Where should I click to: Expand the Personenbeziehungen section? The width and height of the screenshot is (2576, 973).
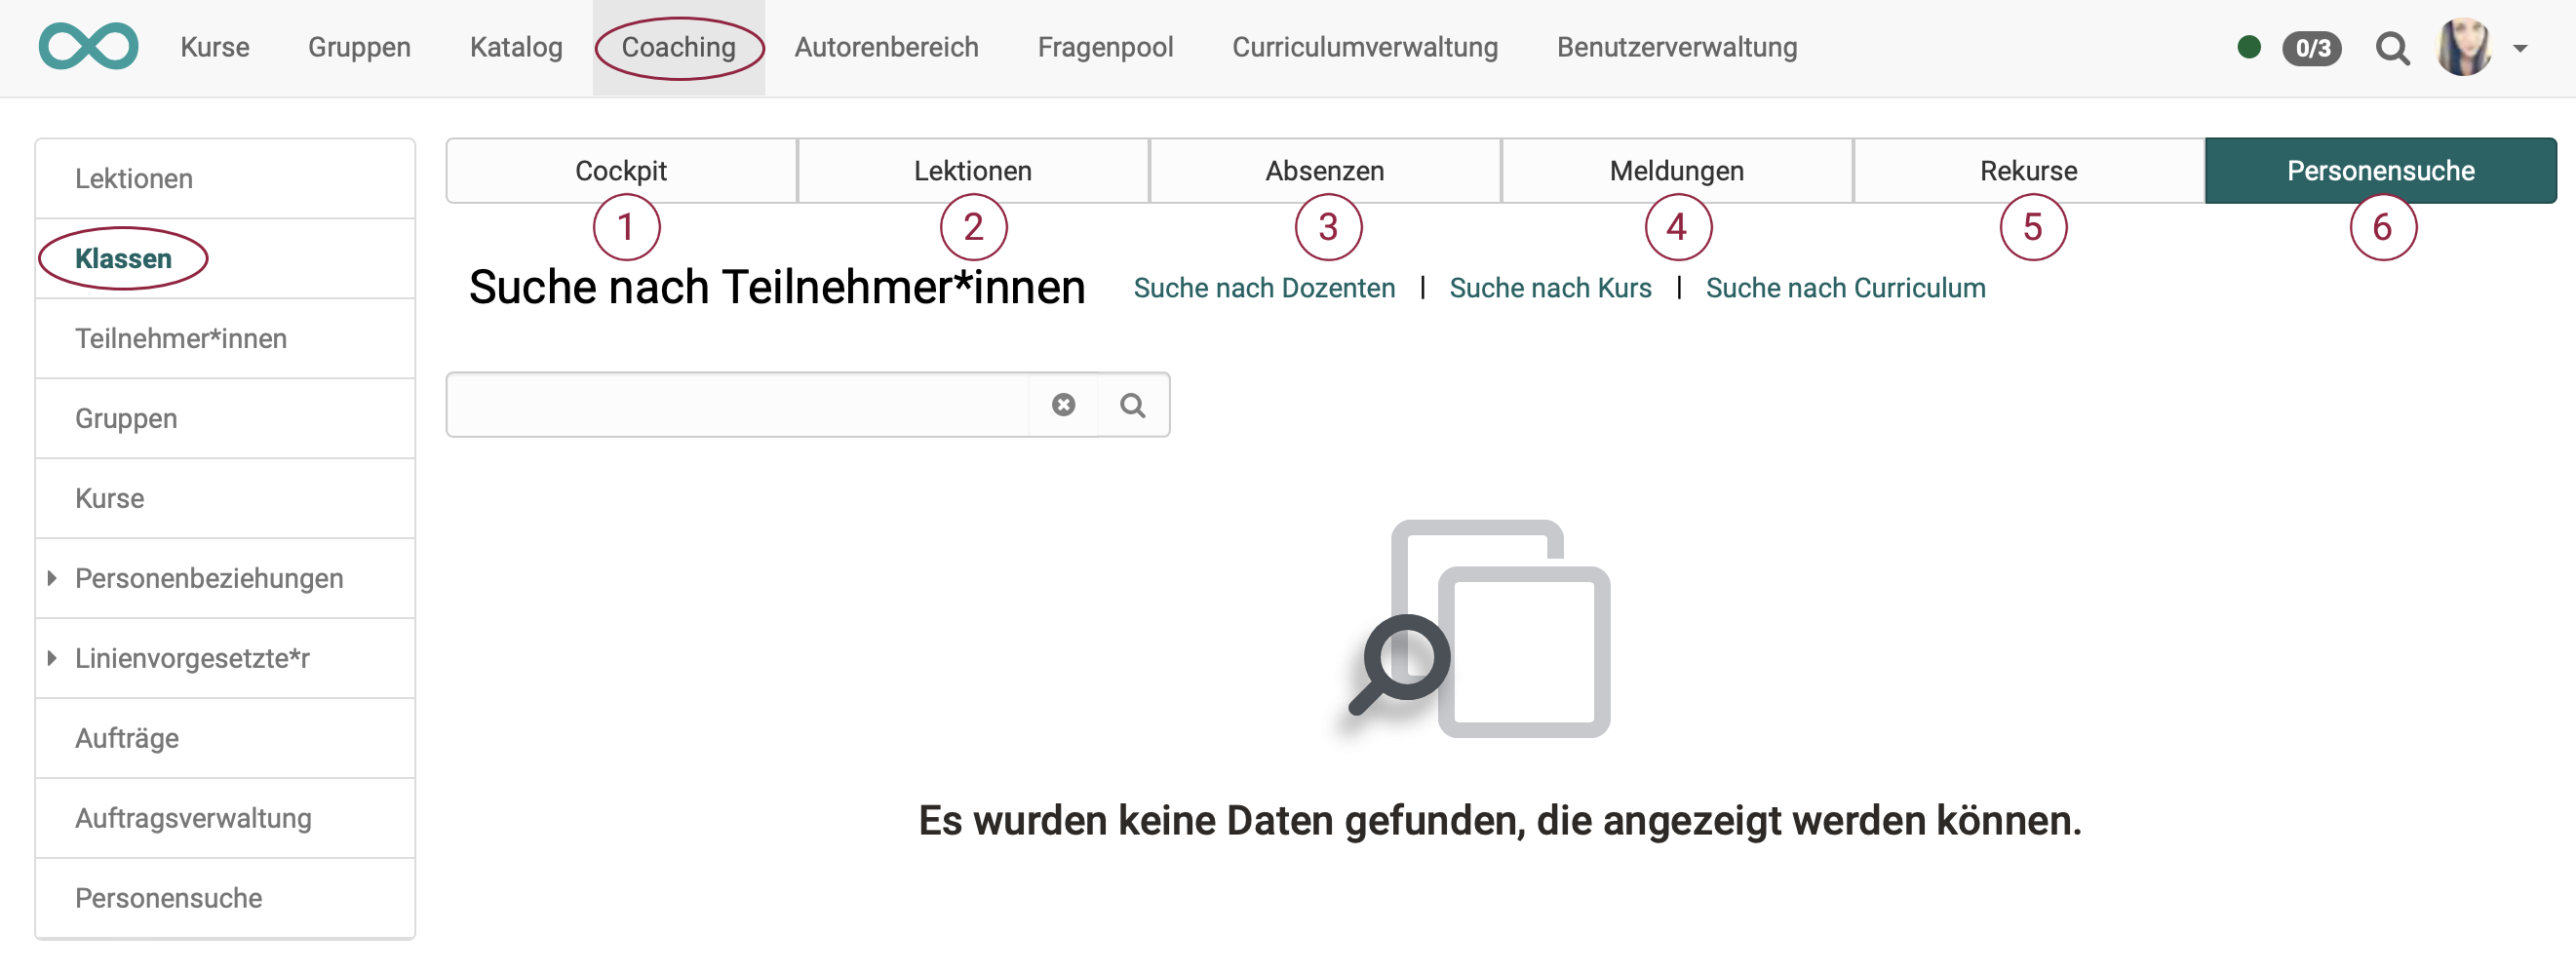(52, 578)
